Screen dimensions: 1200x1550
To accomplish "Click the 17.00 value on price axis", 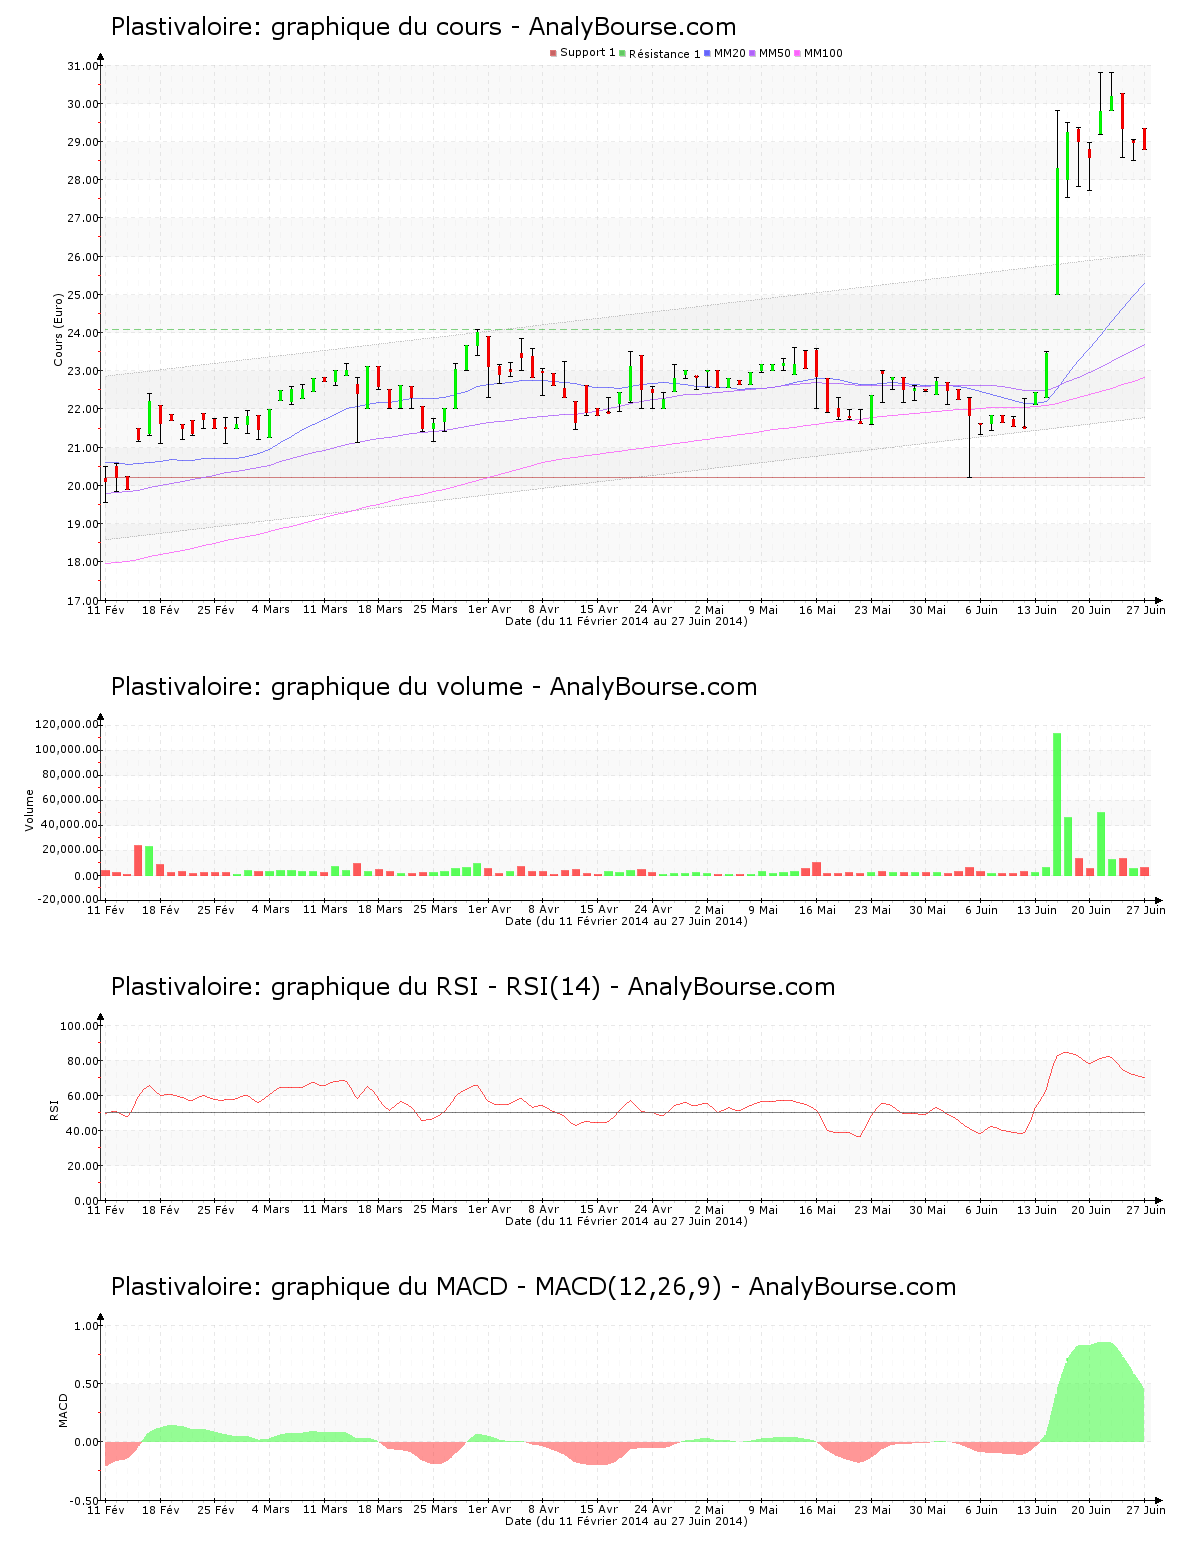I will pos(82,601).
